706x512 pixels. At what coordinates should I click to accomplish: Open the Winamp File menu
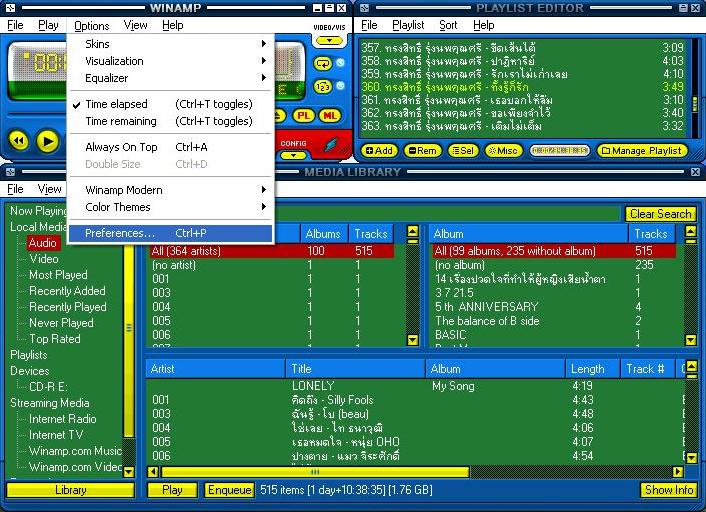[x=15, y=25]
